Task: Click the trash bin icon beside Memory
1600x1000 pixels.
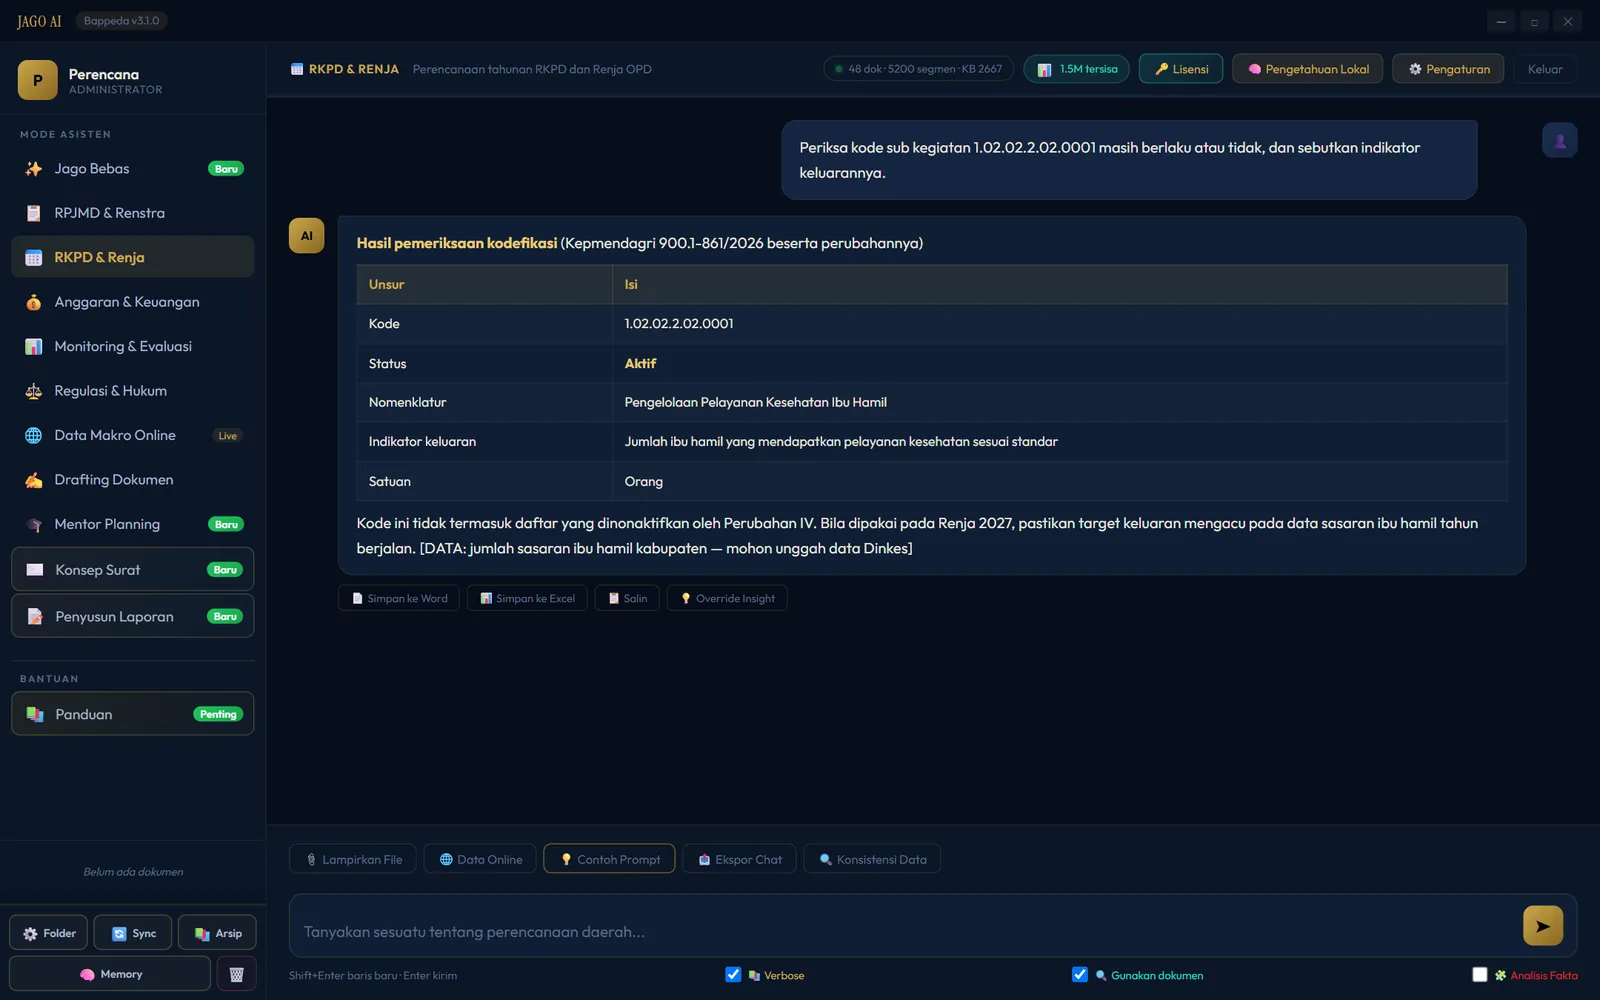Action: (237, 974)
